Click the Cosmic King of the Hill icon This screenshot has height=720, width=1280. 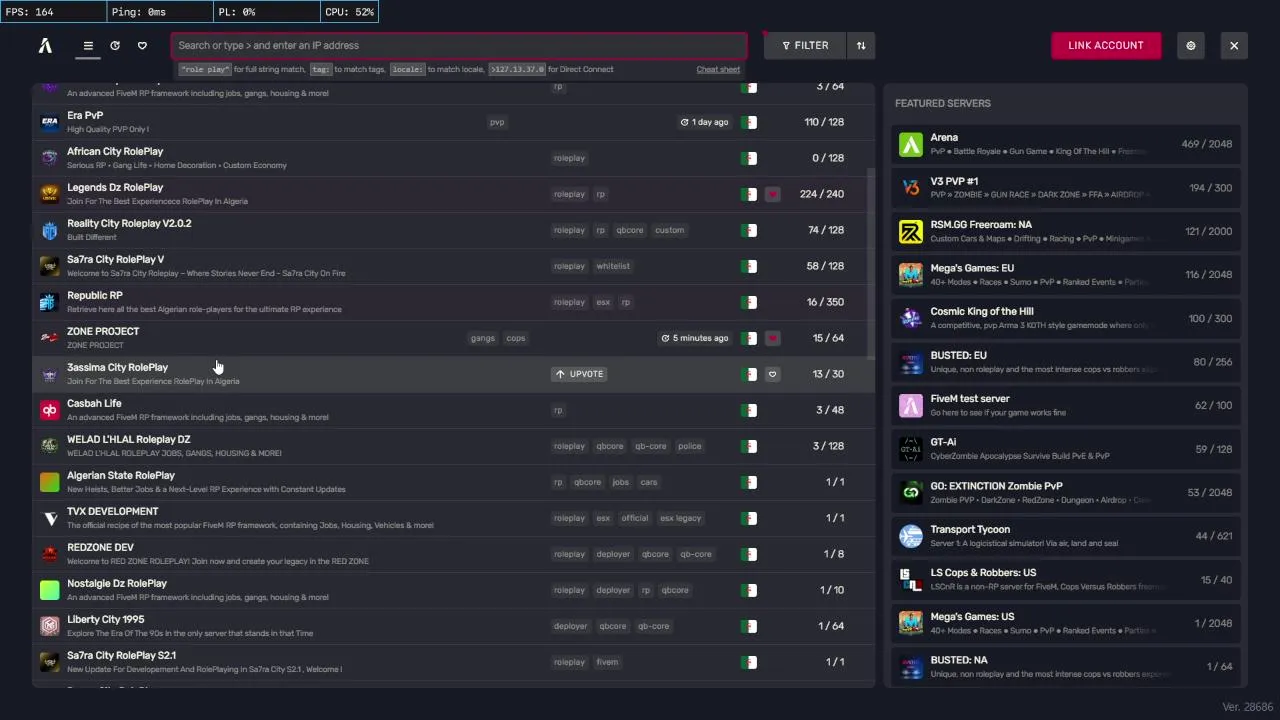[x=911, y=318]
